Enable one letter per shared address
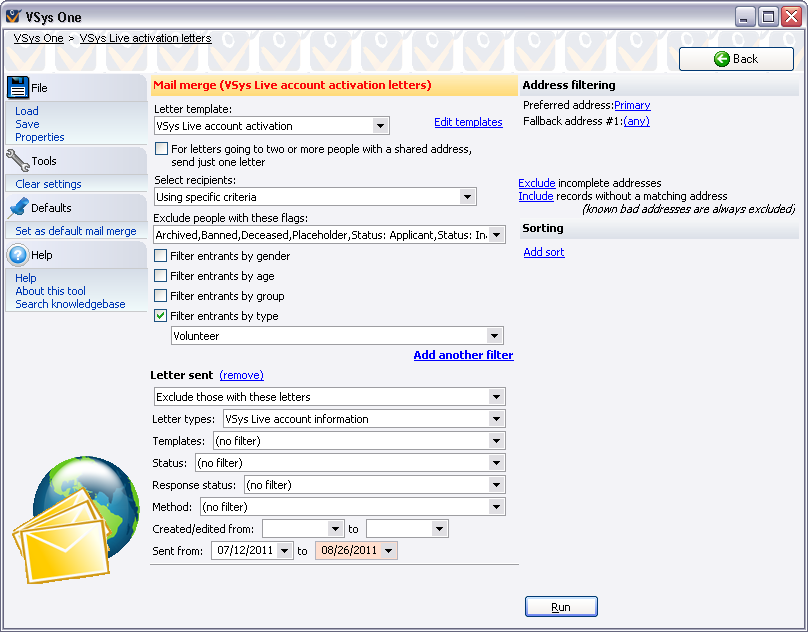808x632 pixels. pos(161,149)
